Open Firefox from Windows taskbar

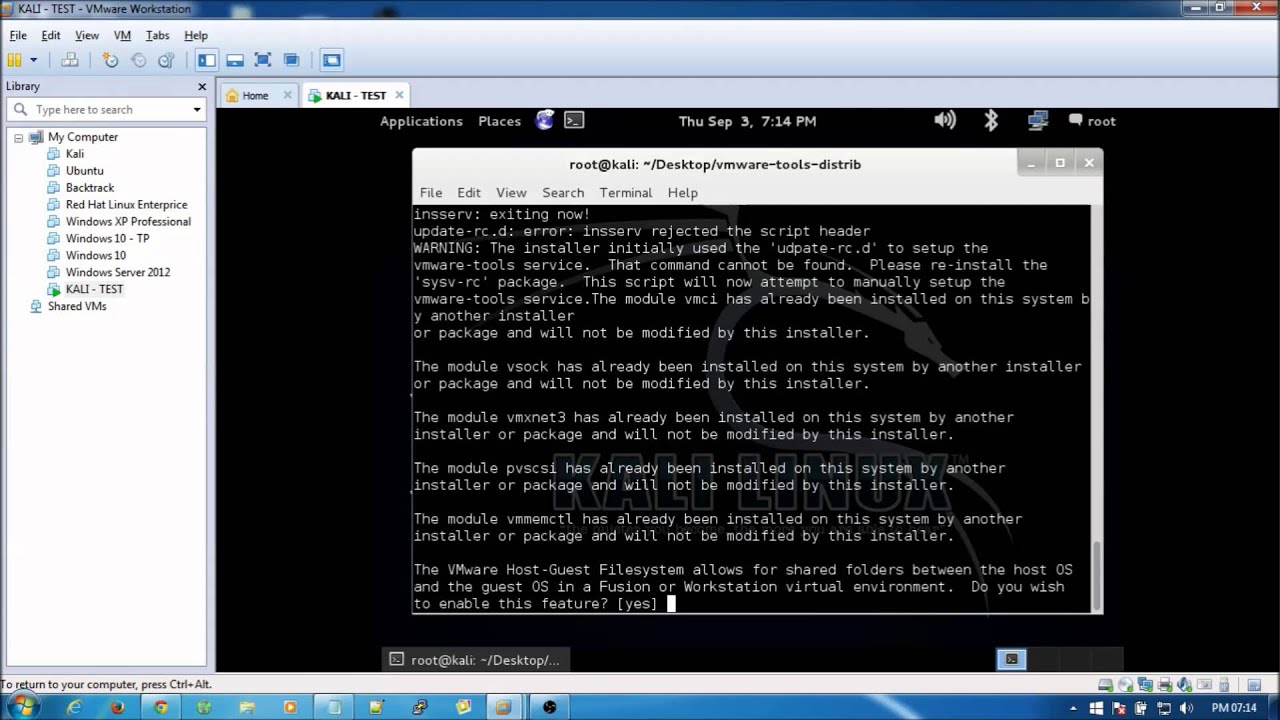[x=117, y=707]
